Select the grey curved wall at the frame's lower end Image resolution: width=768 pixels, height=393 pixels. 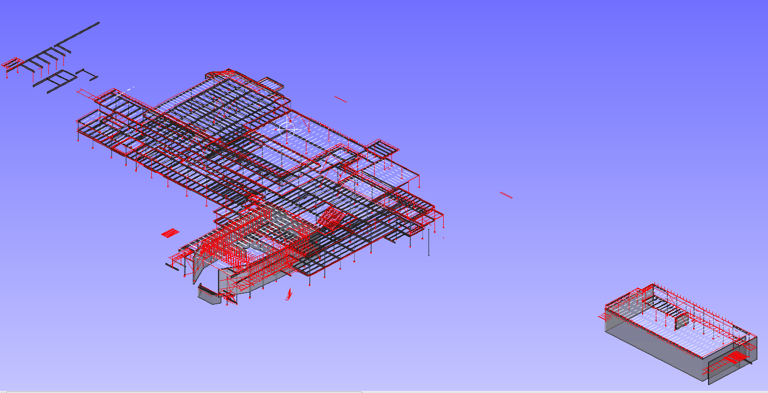pyautogui.click(x=210, y=295)
